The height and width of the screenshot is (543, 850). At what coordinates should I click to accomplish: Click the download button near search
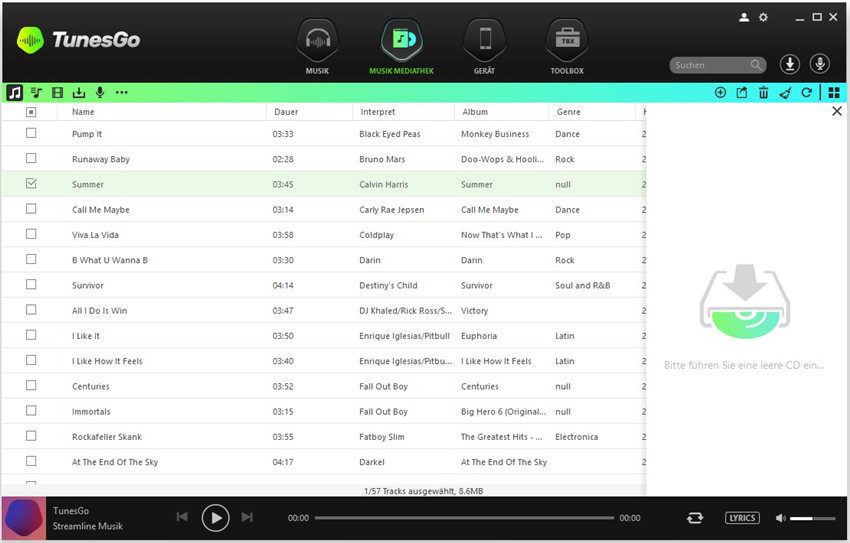coord(790,64)
